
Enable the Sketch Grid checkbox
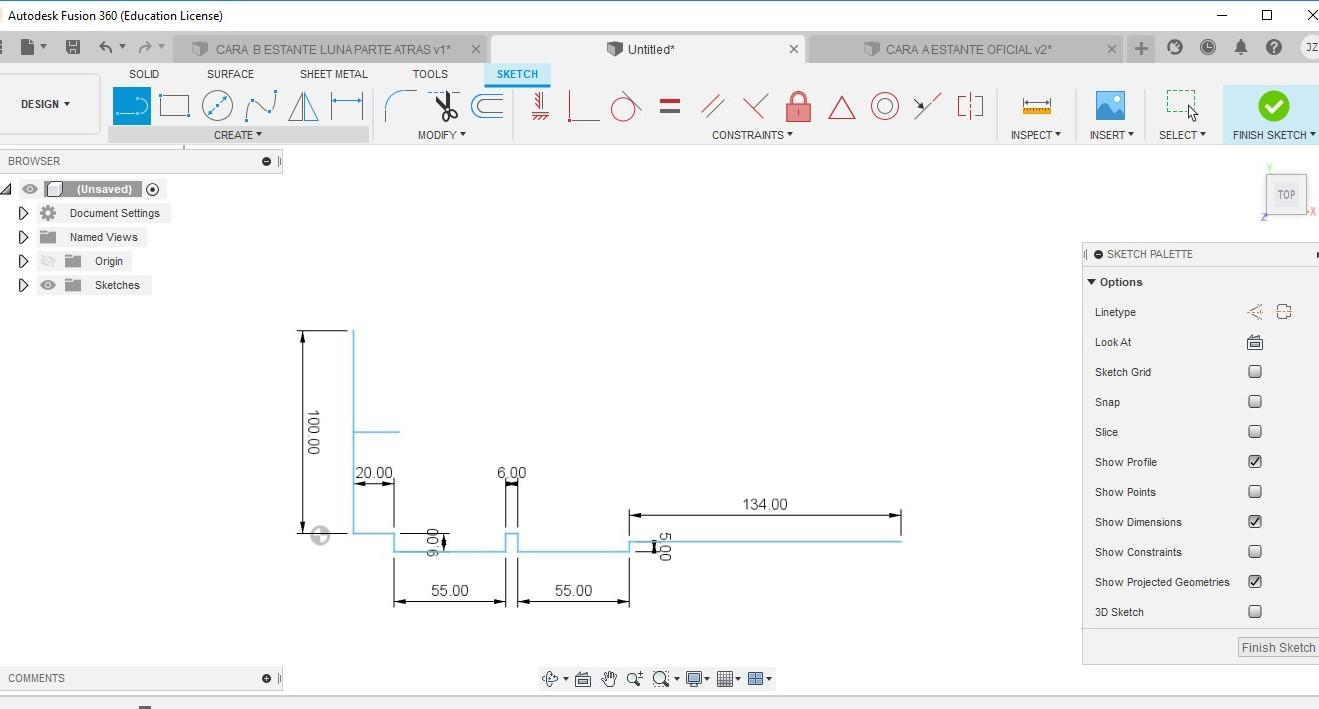[1254, 372]
